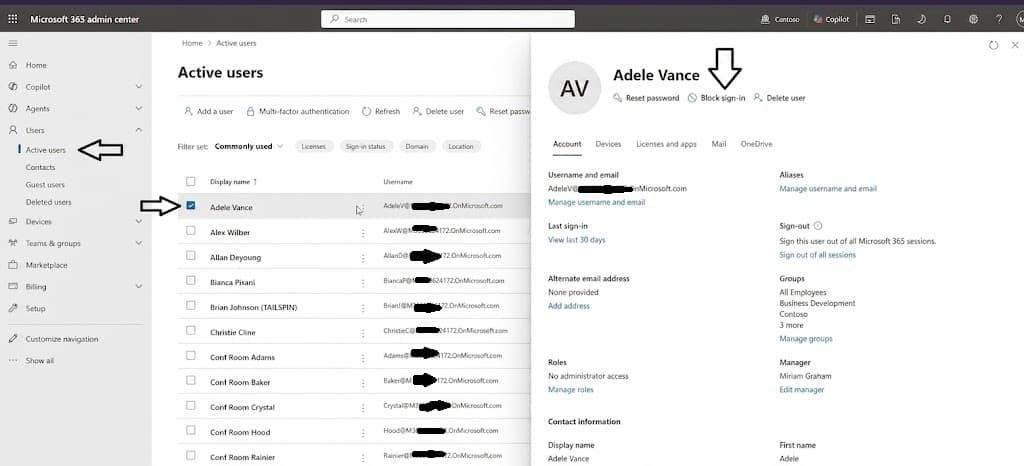Click Block sign-in for Adele Vance
The image size is (1024, 466).
pyautogui.click(x=716, y=98)
